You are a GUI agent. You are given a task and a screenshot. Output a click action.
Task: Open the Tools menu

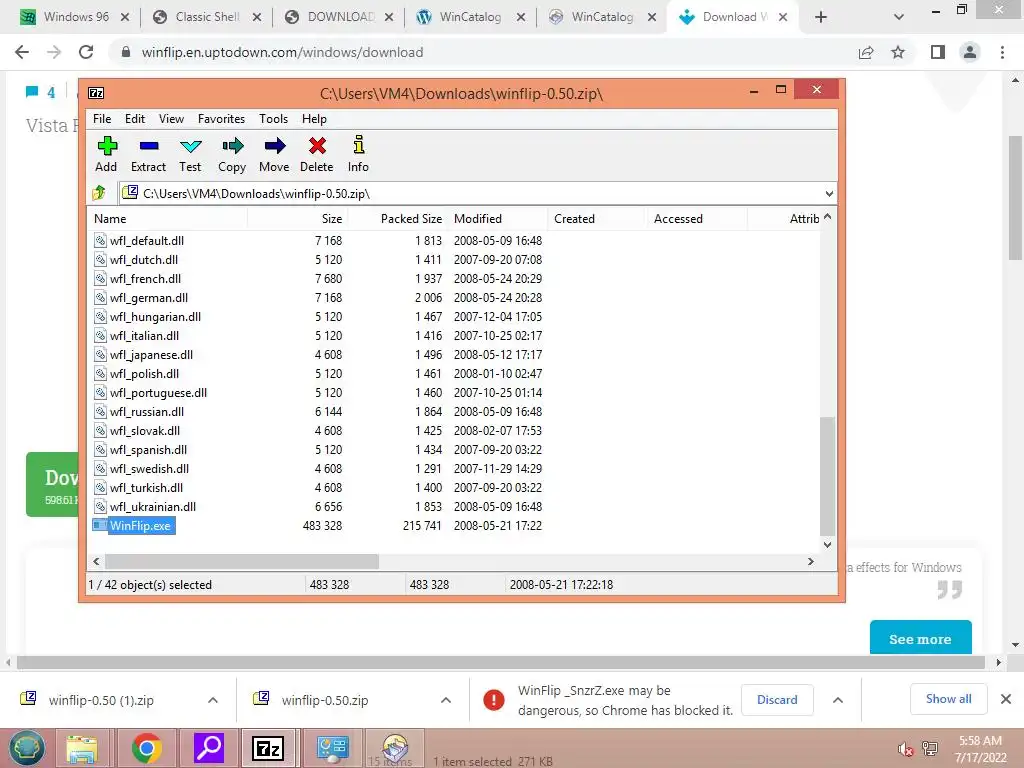pyautogui.click(x=273, y=119)
